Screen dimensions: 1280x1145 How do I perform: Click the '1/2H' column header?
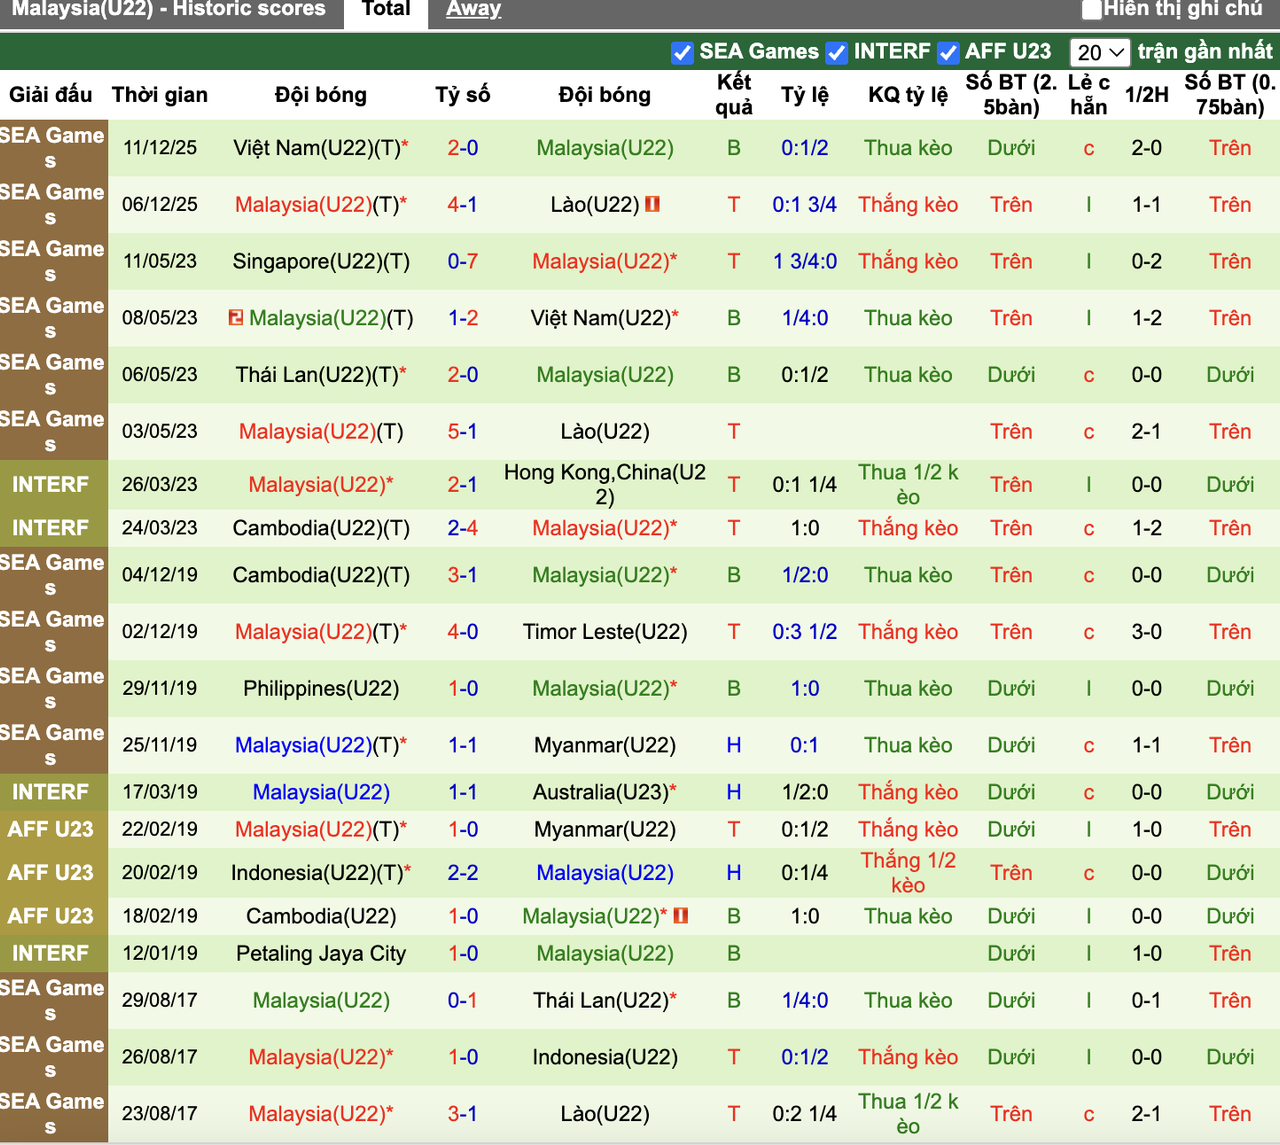click(1147, 95)
